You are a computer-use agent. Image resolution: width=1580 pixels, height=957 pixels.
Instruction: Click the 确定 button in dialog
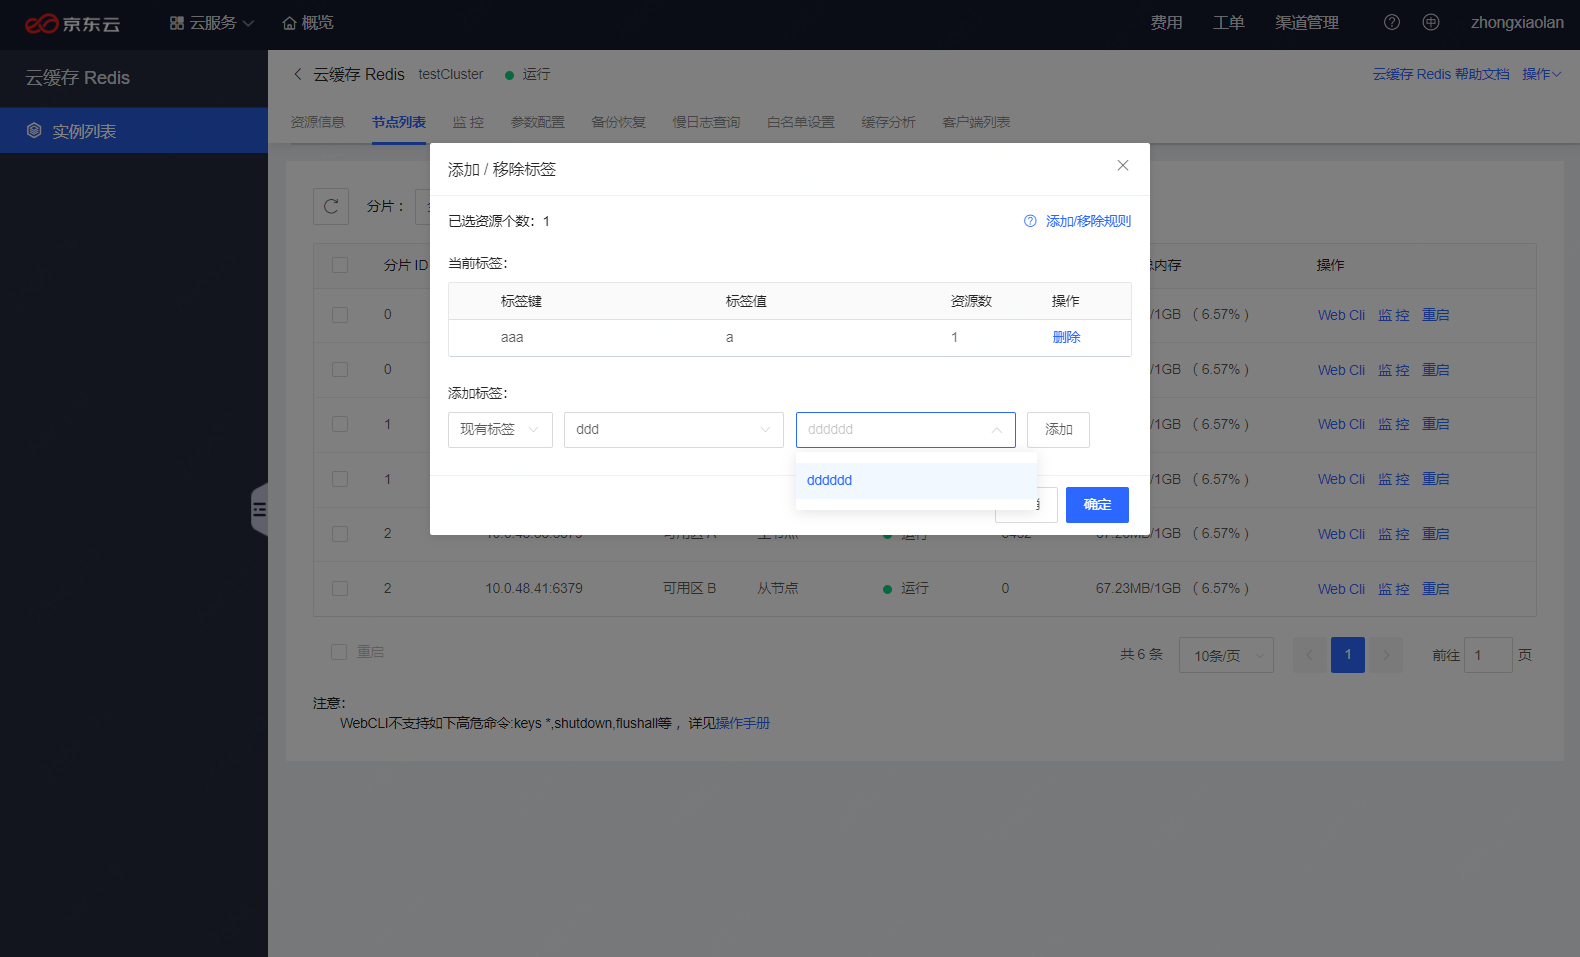point(1097,505)
